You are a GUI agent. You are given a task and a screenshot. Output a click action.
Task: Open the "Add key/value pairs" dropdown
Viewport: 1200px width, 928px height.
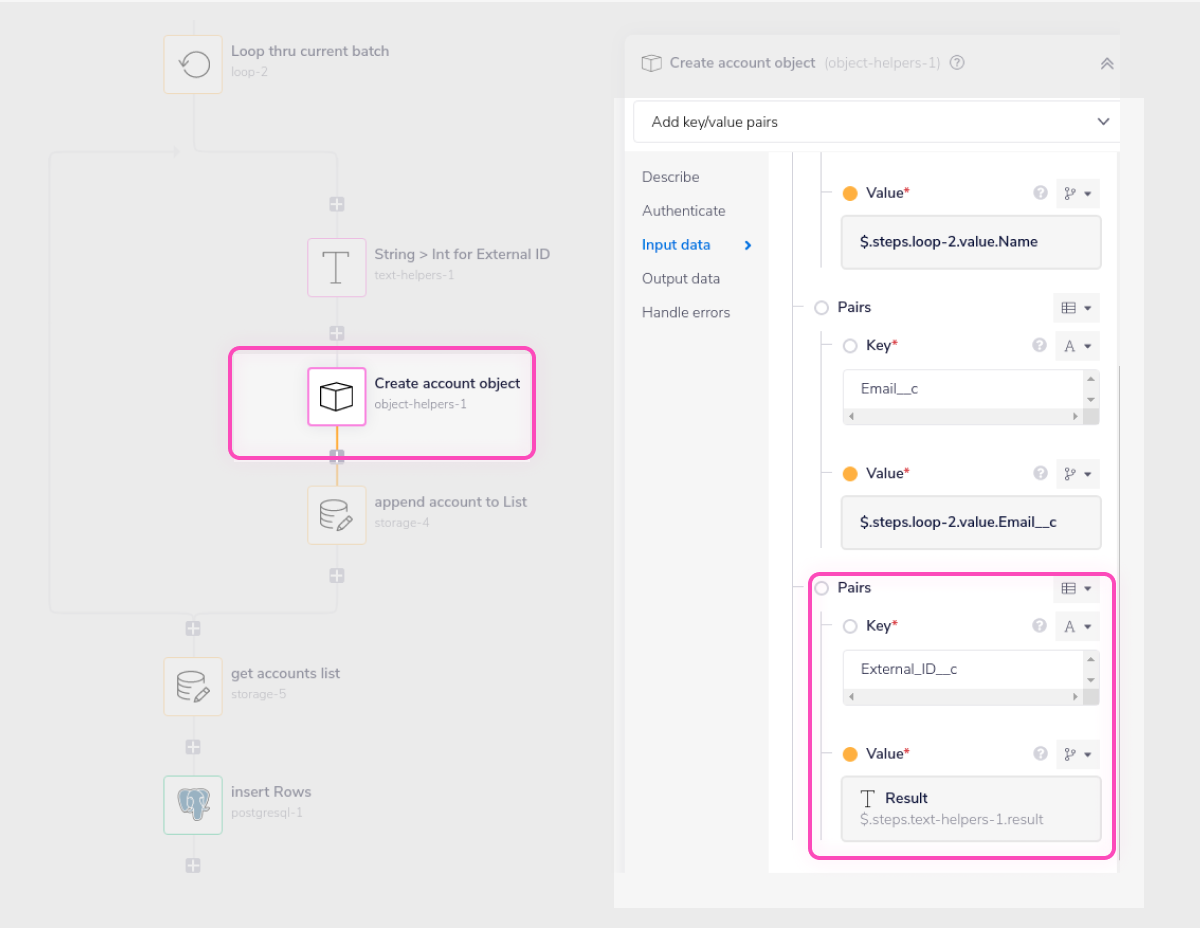tap(876, 121)
